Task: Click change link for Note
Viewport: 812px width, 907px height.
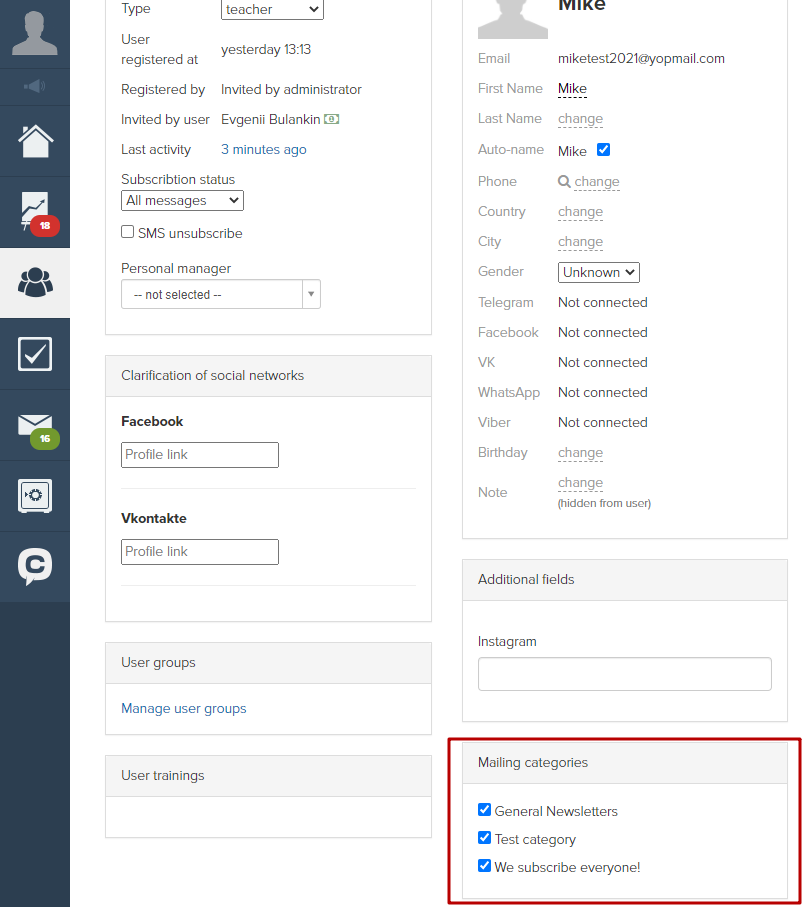Action: [x=580, y=482]
